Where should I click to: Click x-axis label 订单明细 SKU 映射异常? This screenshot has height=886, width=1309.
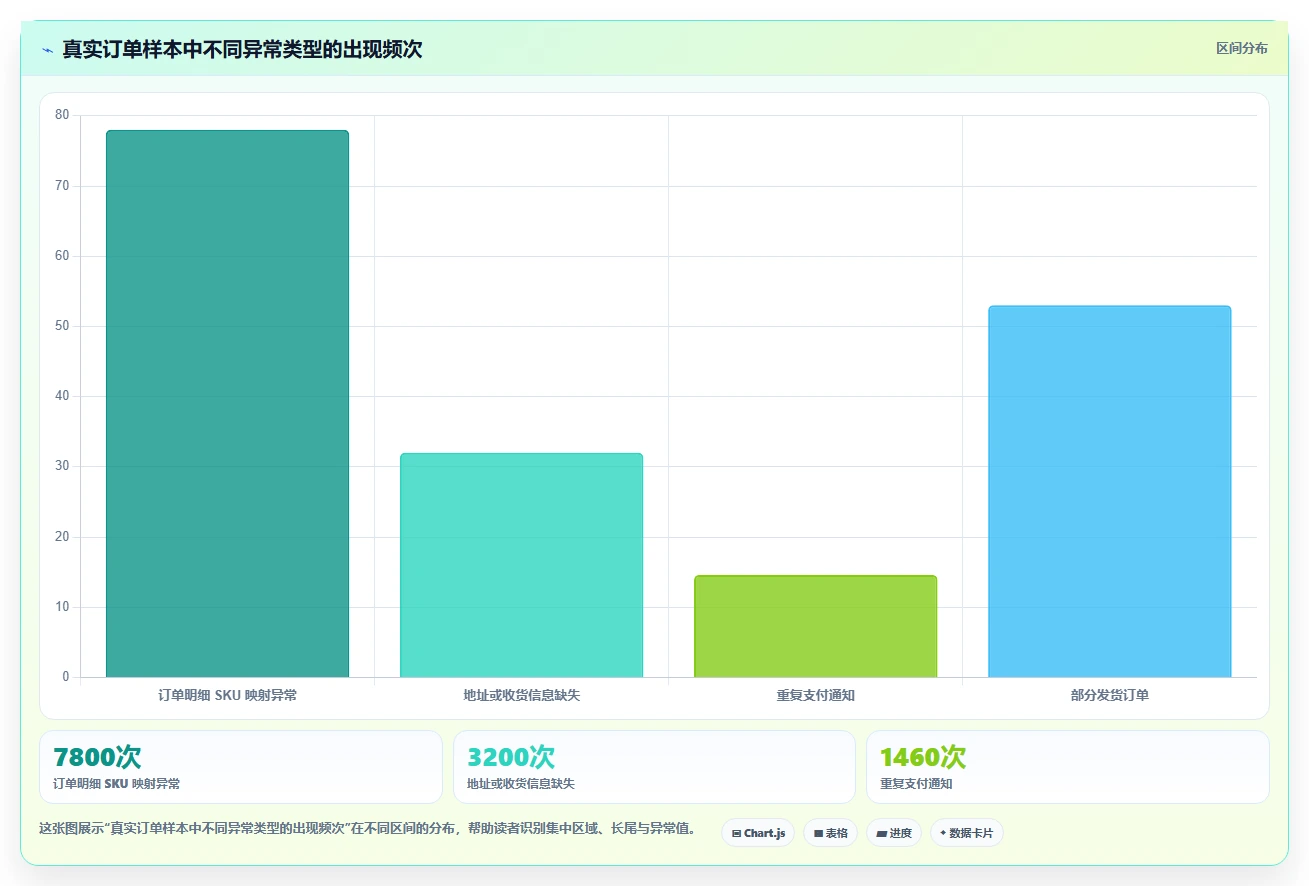(227, 695)
